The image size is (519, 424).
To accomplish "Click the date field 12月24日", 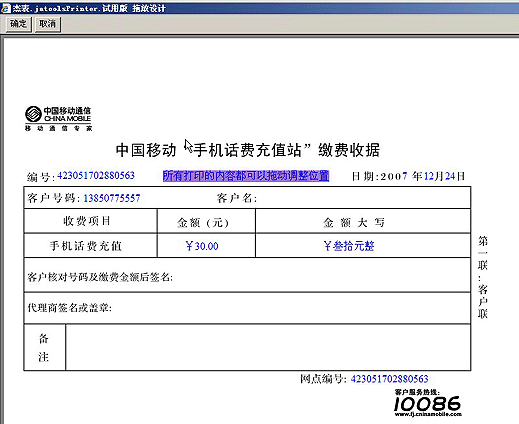I will 444,176.
